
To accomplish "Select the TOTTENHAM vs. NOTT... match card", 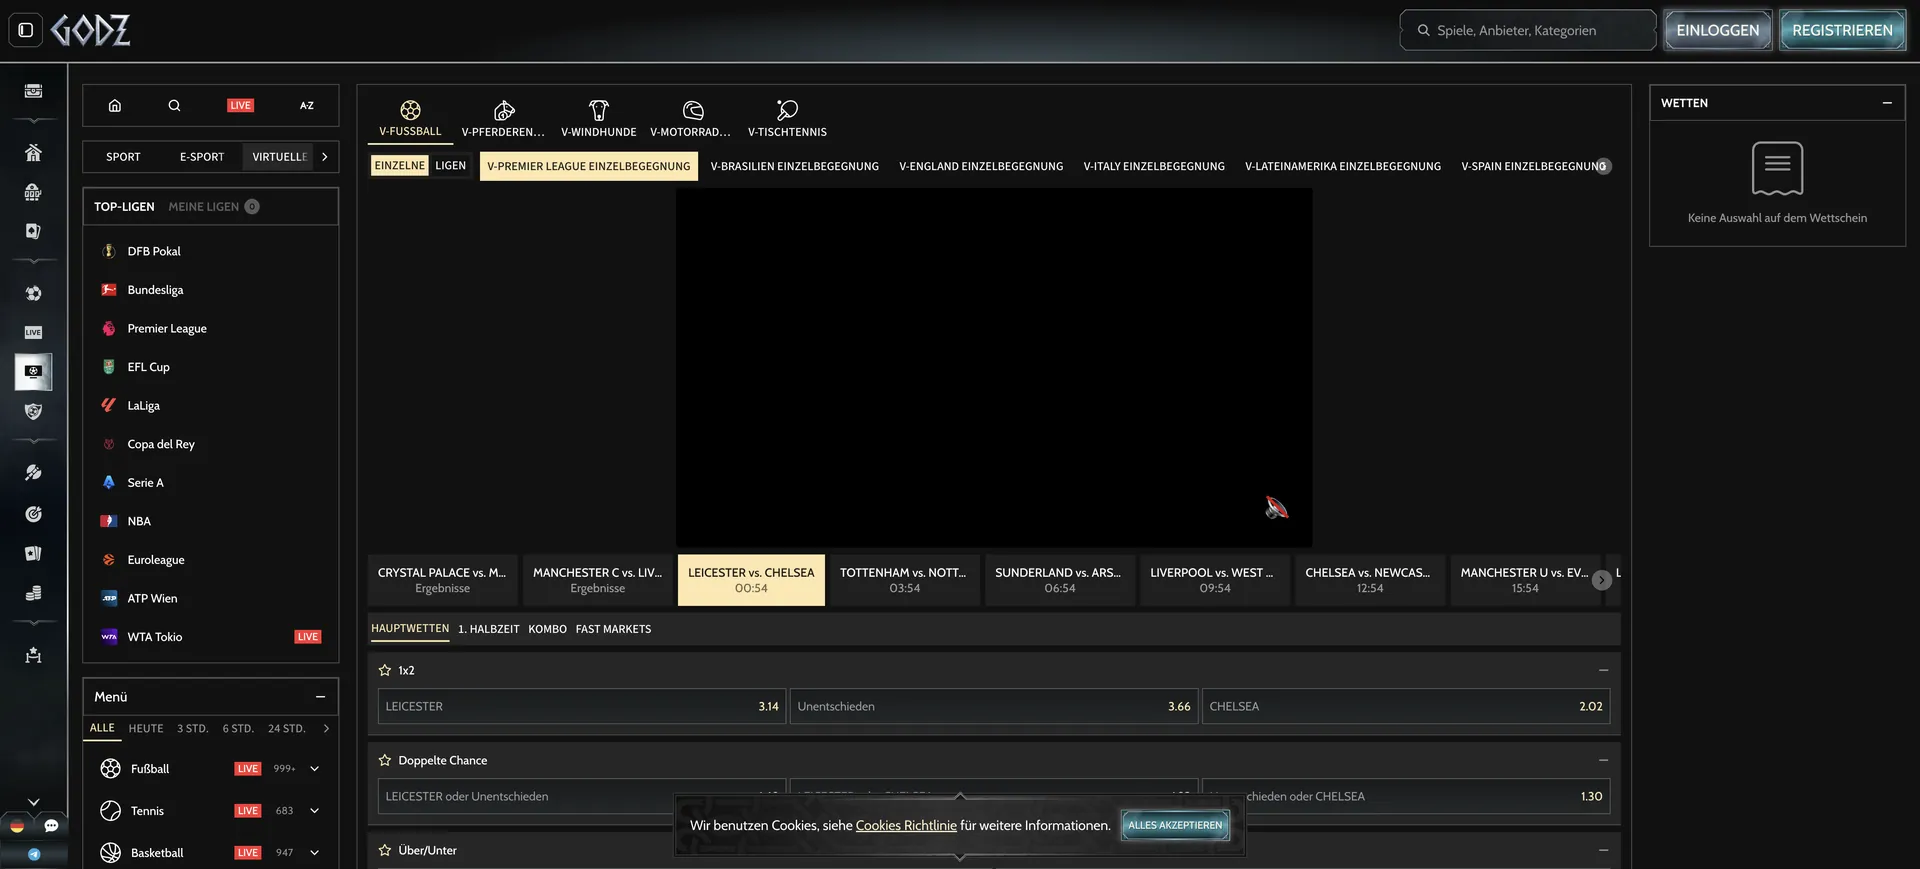I will [x=904, y=580].
